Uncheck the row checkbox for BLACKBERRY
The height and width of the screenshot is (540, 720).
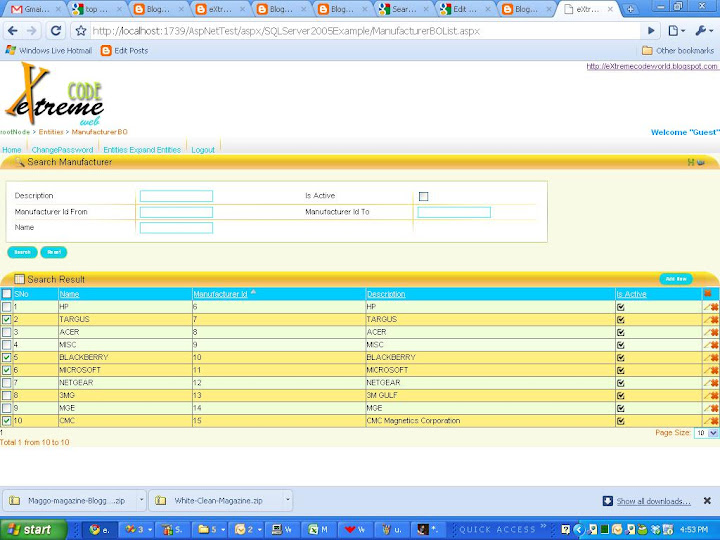pyautogui.click(x=6, y=358)
